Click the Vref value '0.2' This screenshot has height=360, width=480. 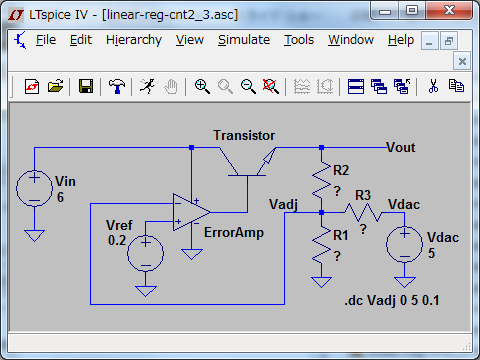point(117,240)
